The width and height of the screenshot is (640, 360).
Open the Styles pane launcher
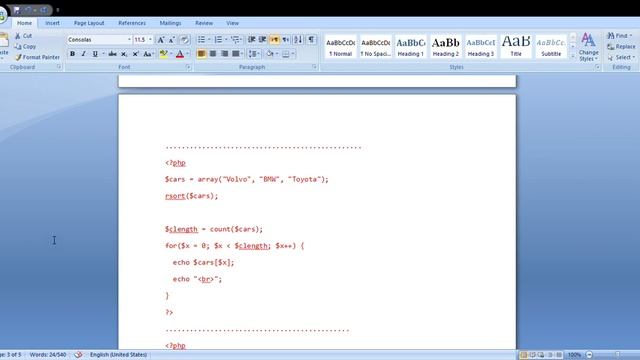point(598,67)
